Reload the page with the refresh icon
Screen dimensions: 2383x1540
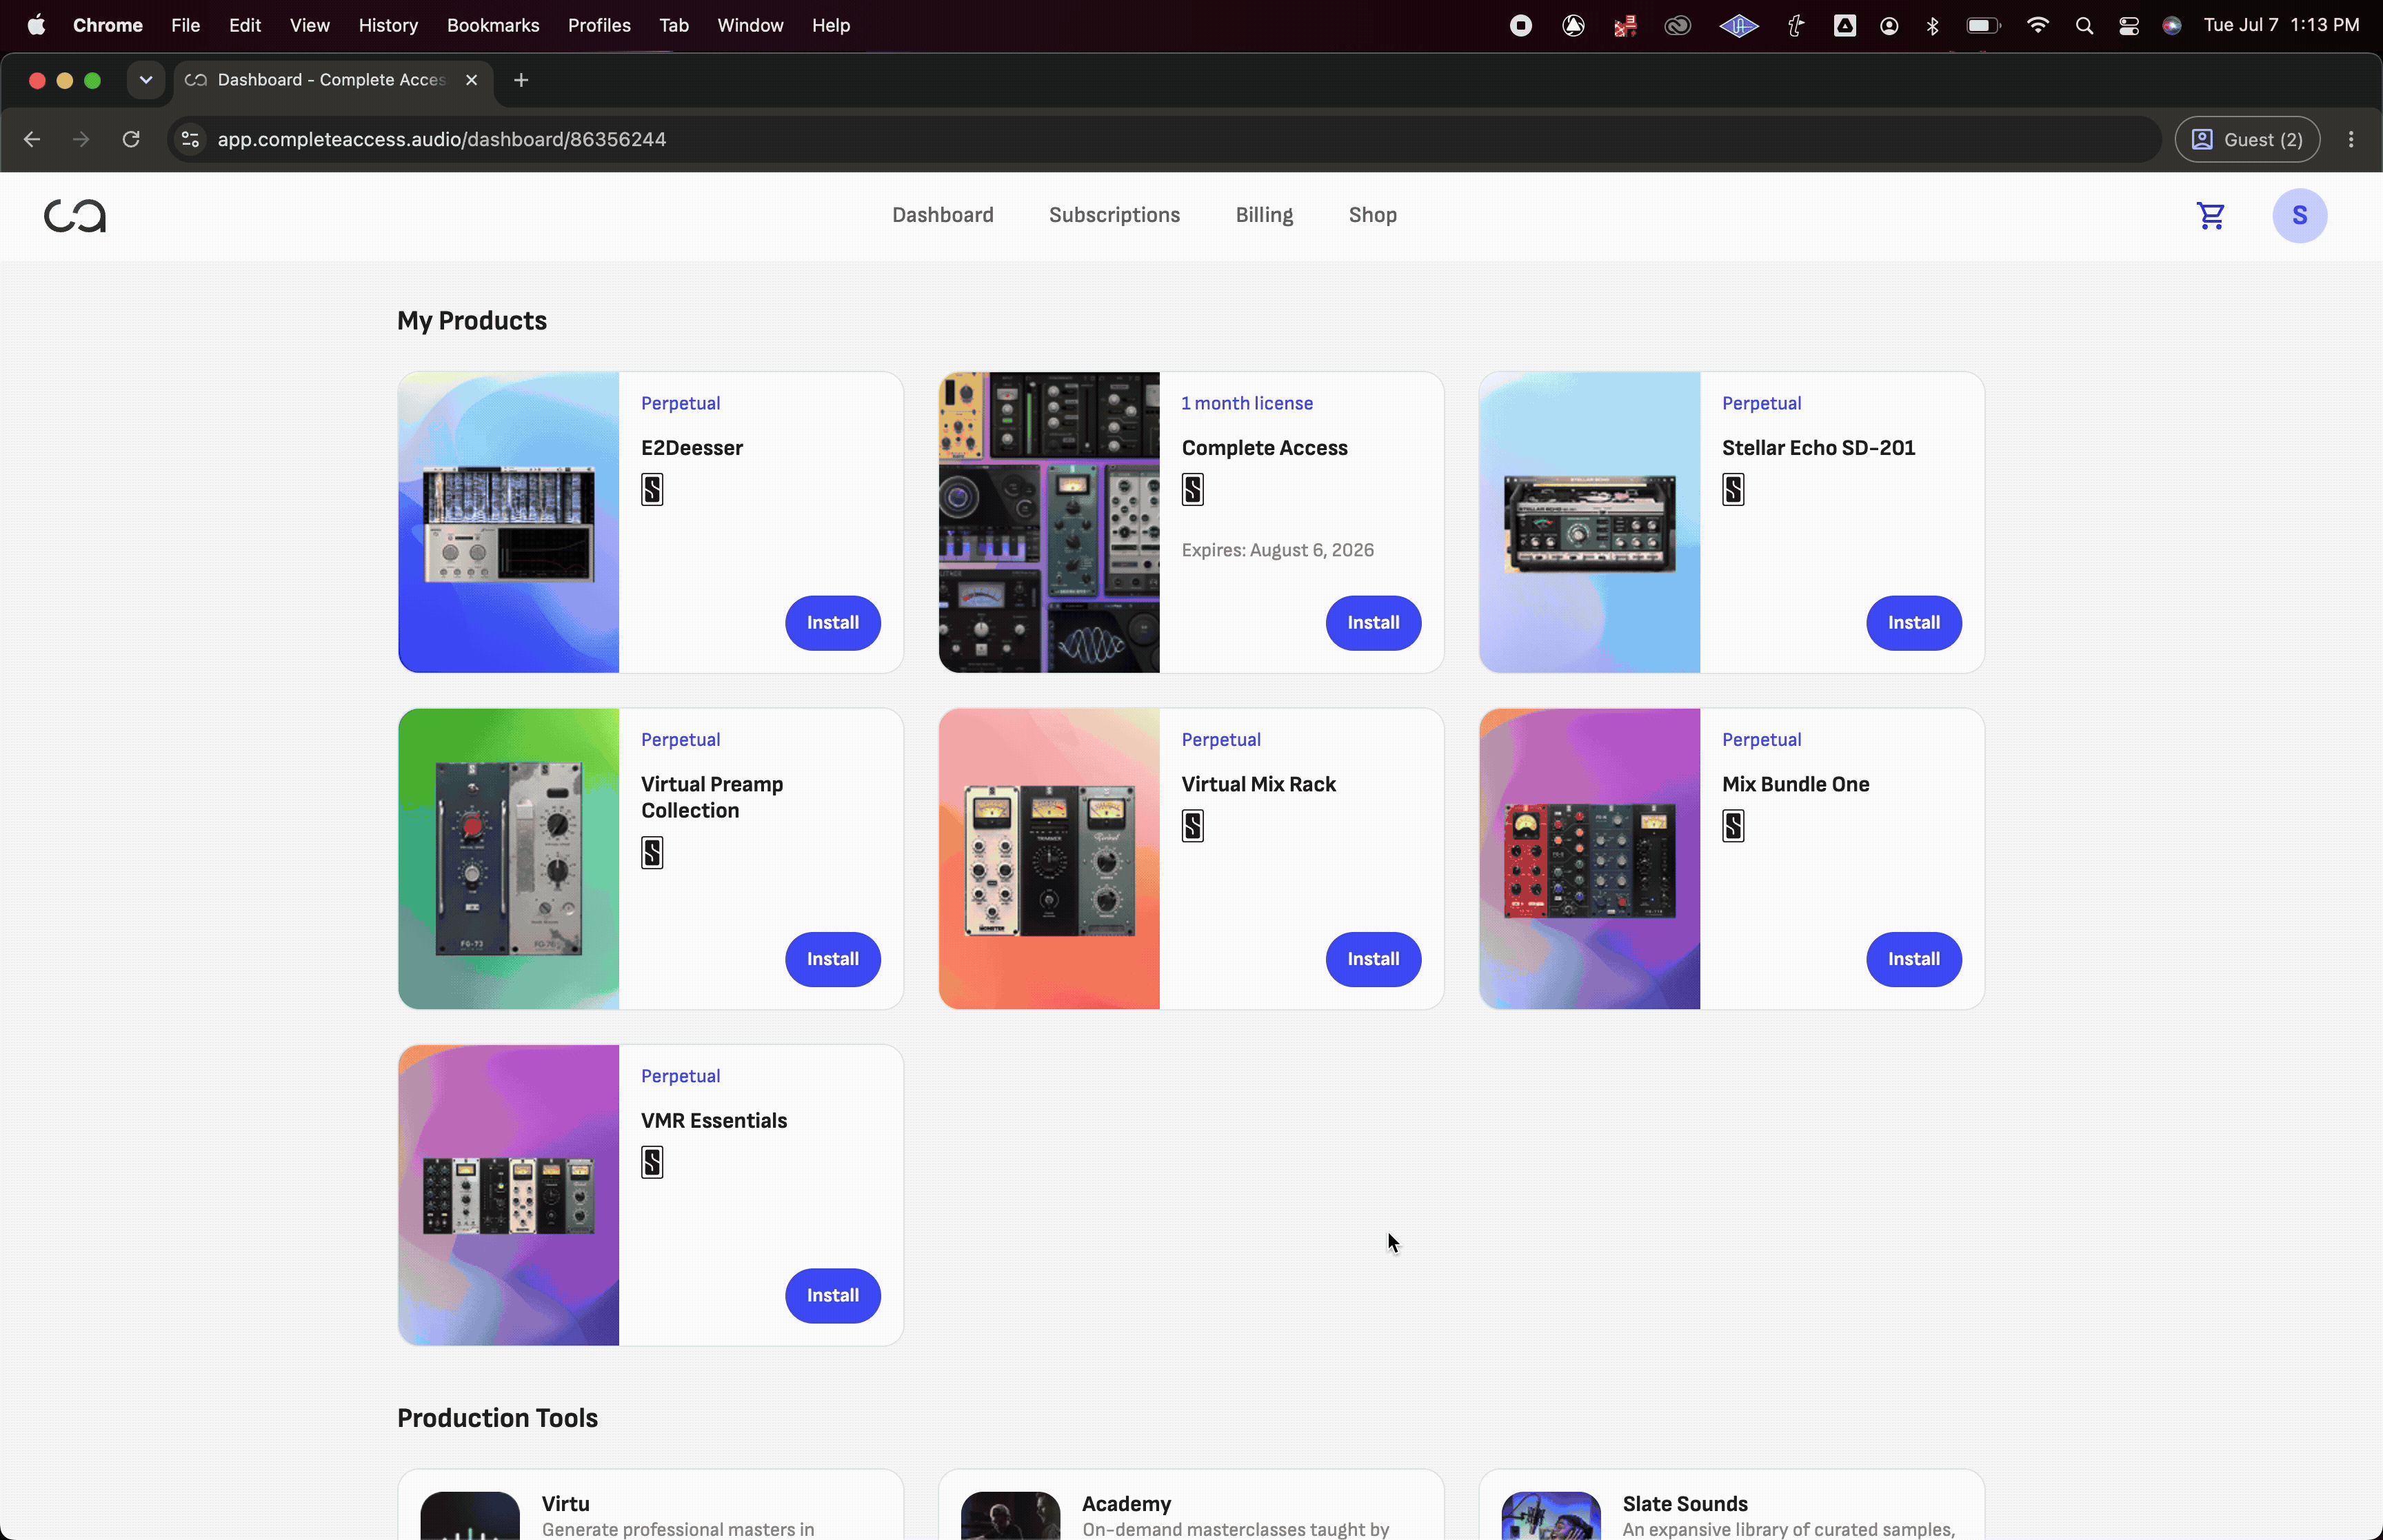coord(131,140)
